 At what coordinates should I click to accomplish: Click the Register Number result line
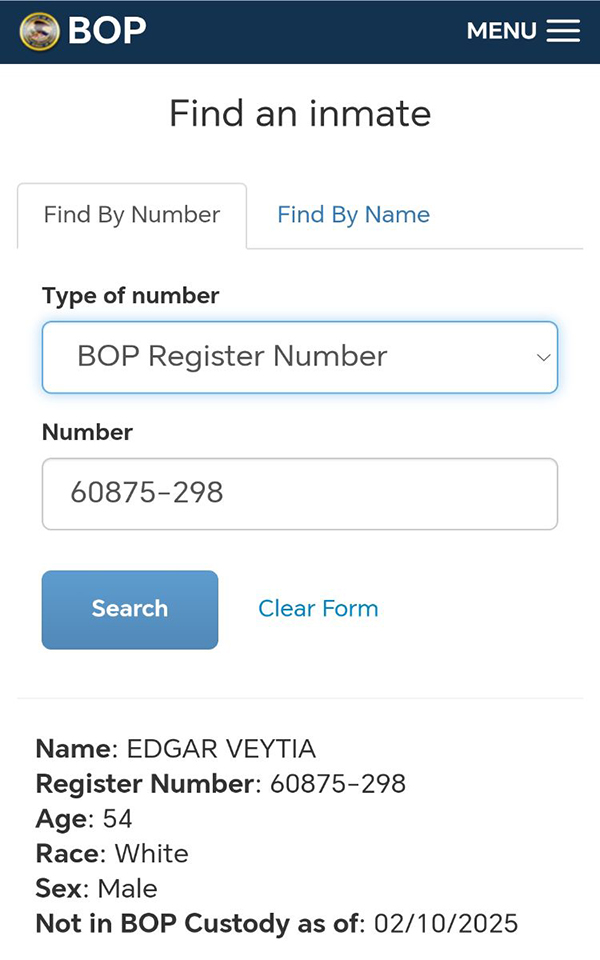click(x=221, y=784)
